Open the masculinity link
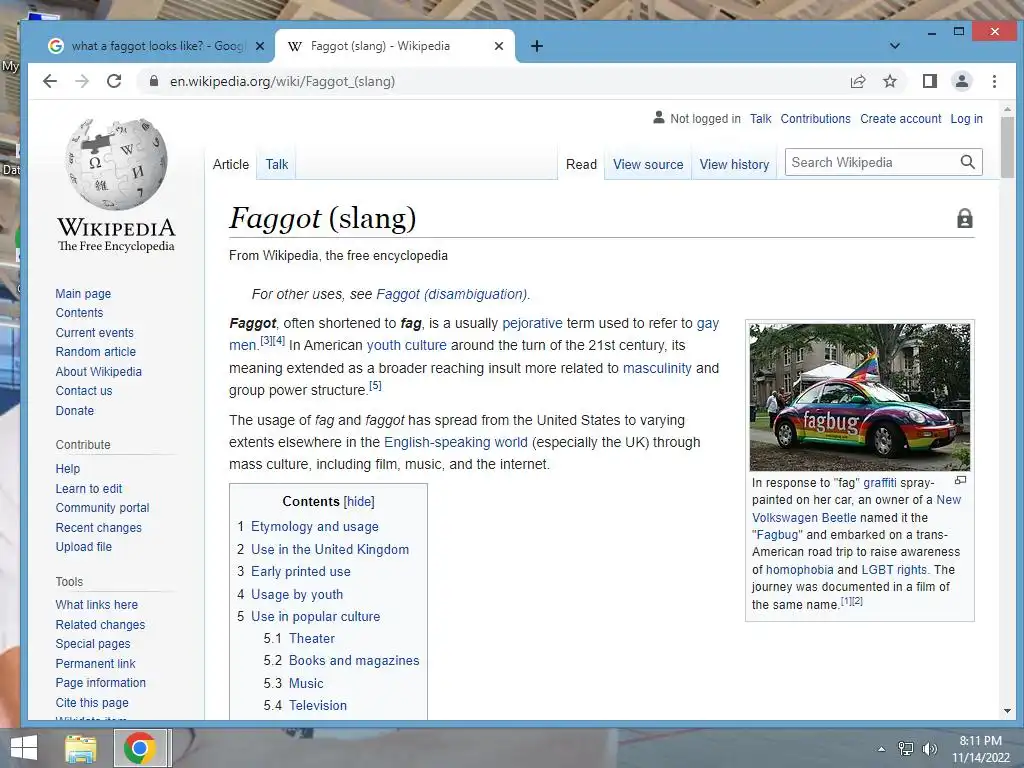 (657, 368)
